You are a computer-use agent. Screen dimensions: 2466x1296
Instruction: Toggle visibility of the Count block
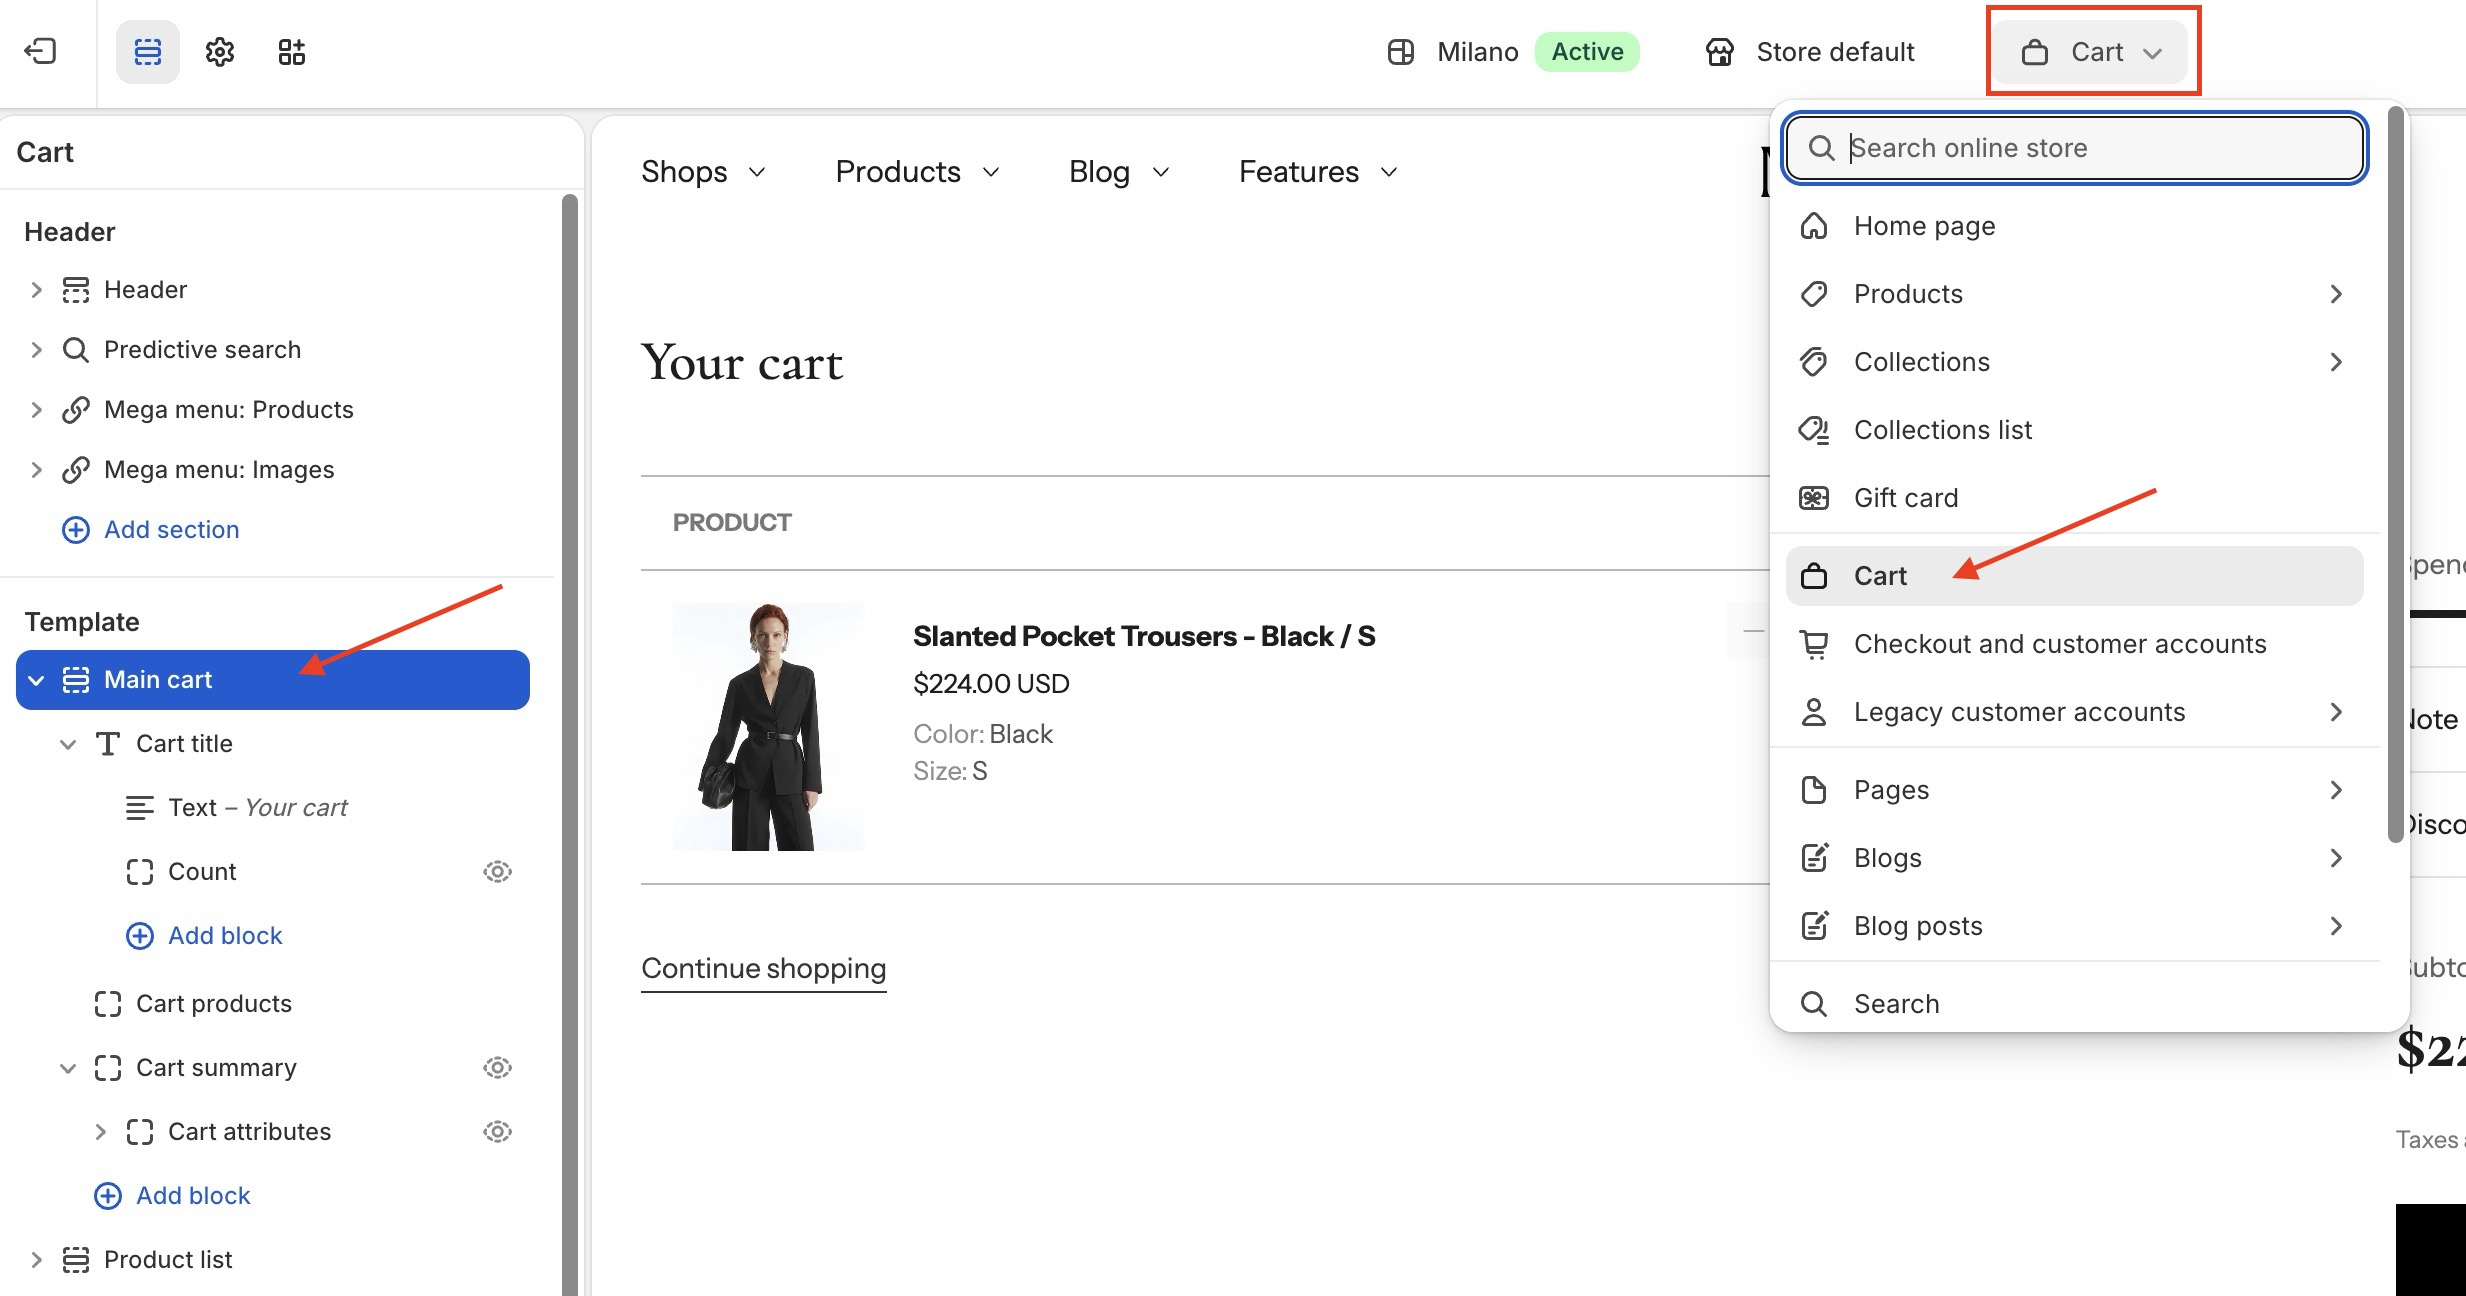tap(498, 872)
